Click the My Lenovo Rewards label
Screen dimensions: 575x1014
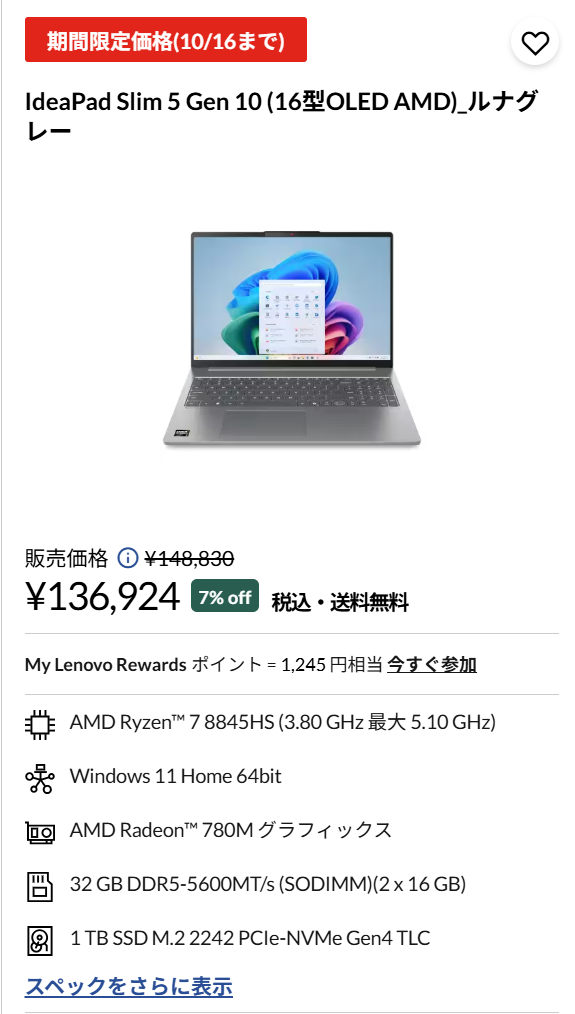coord(105,665)
